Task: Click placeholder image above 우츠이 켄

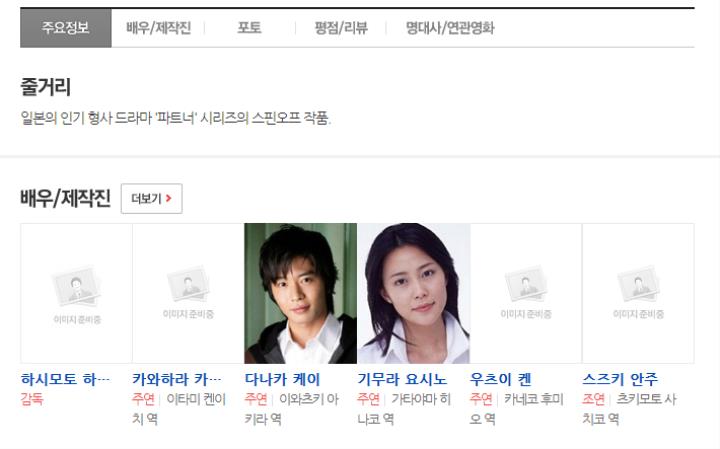Action: click(x=526, y=293)
